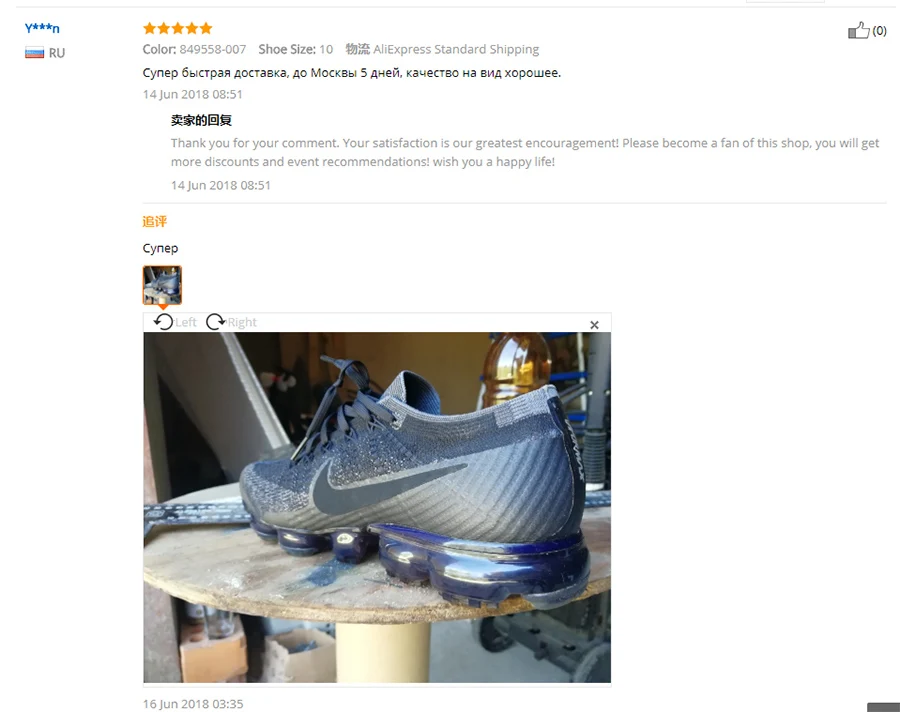Click the Left rotate label
The image size is (900, 712).
pos(186,322)
